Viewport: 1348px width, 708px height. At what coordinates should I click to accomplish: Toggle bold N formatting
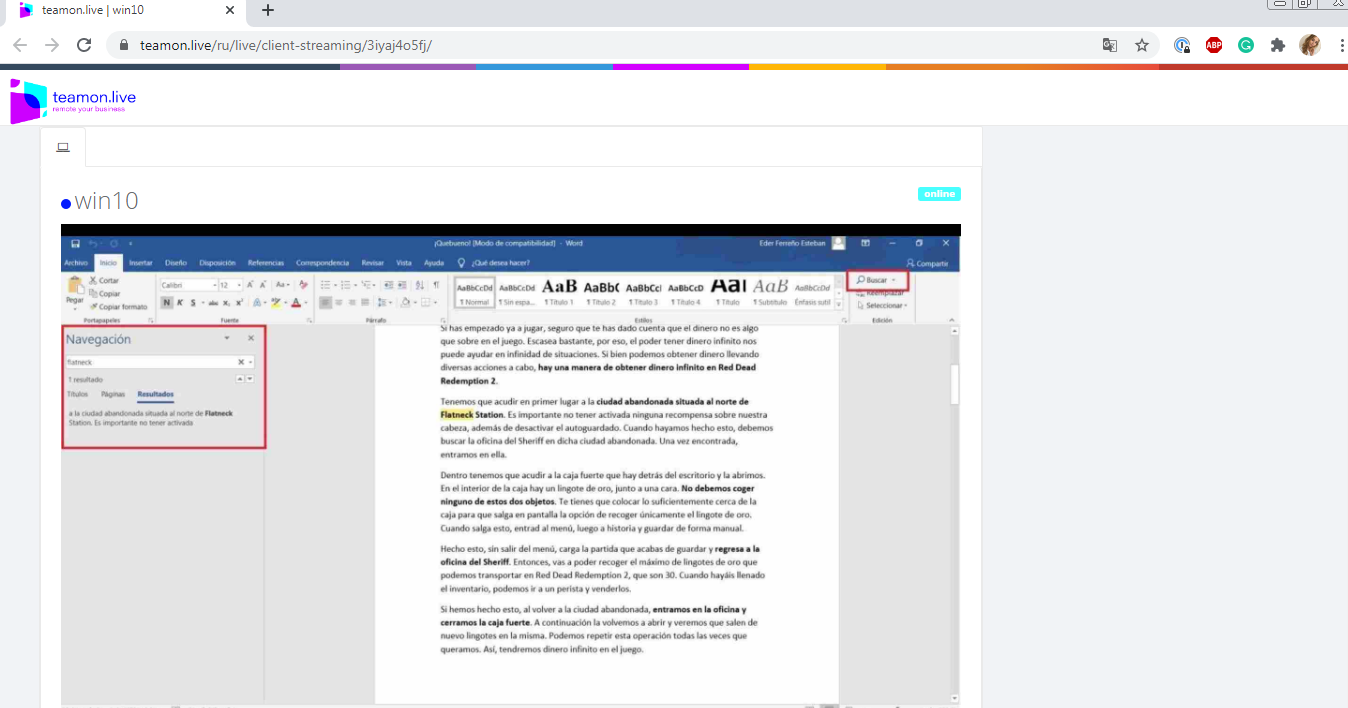pos(167,302)
